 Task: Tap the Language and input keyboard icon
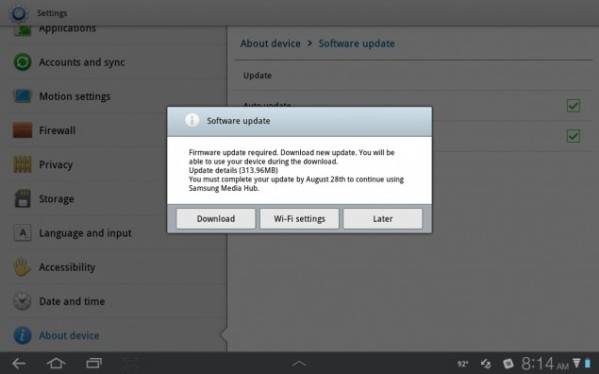(23, 233)
